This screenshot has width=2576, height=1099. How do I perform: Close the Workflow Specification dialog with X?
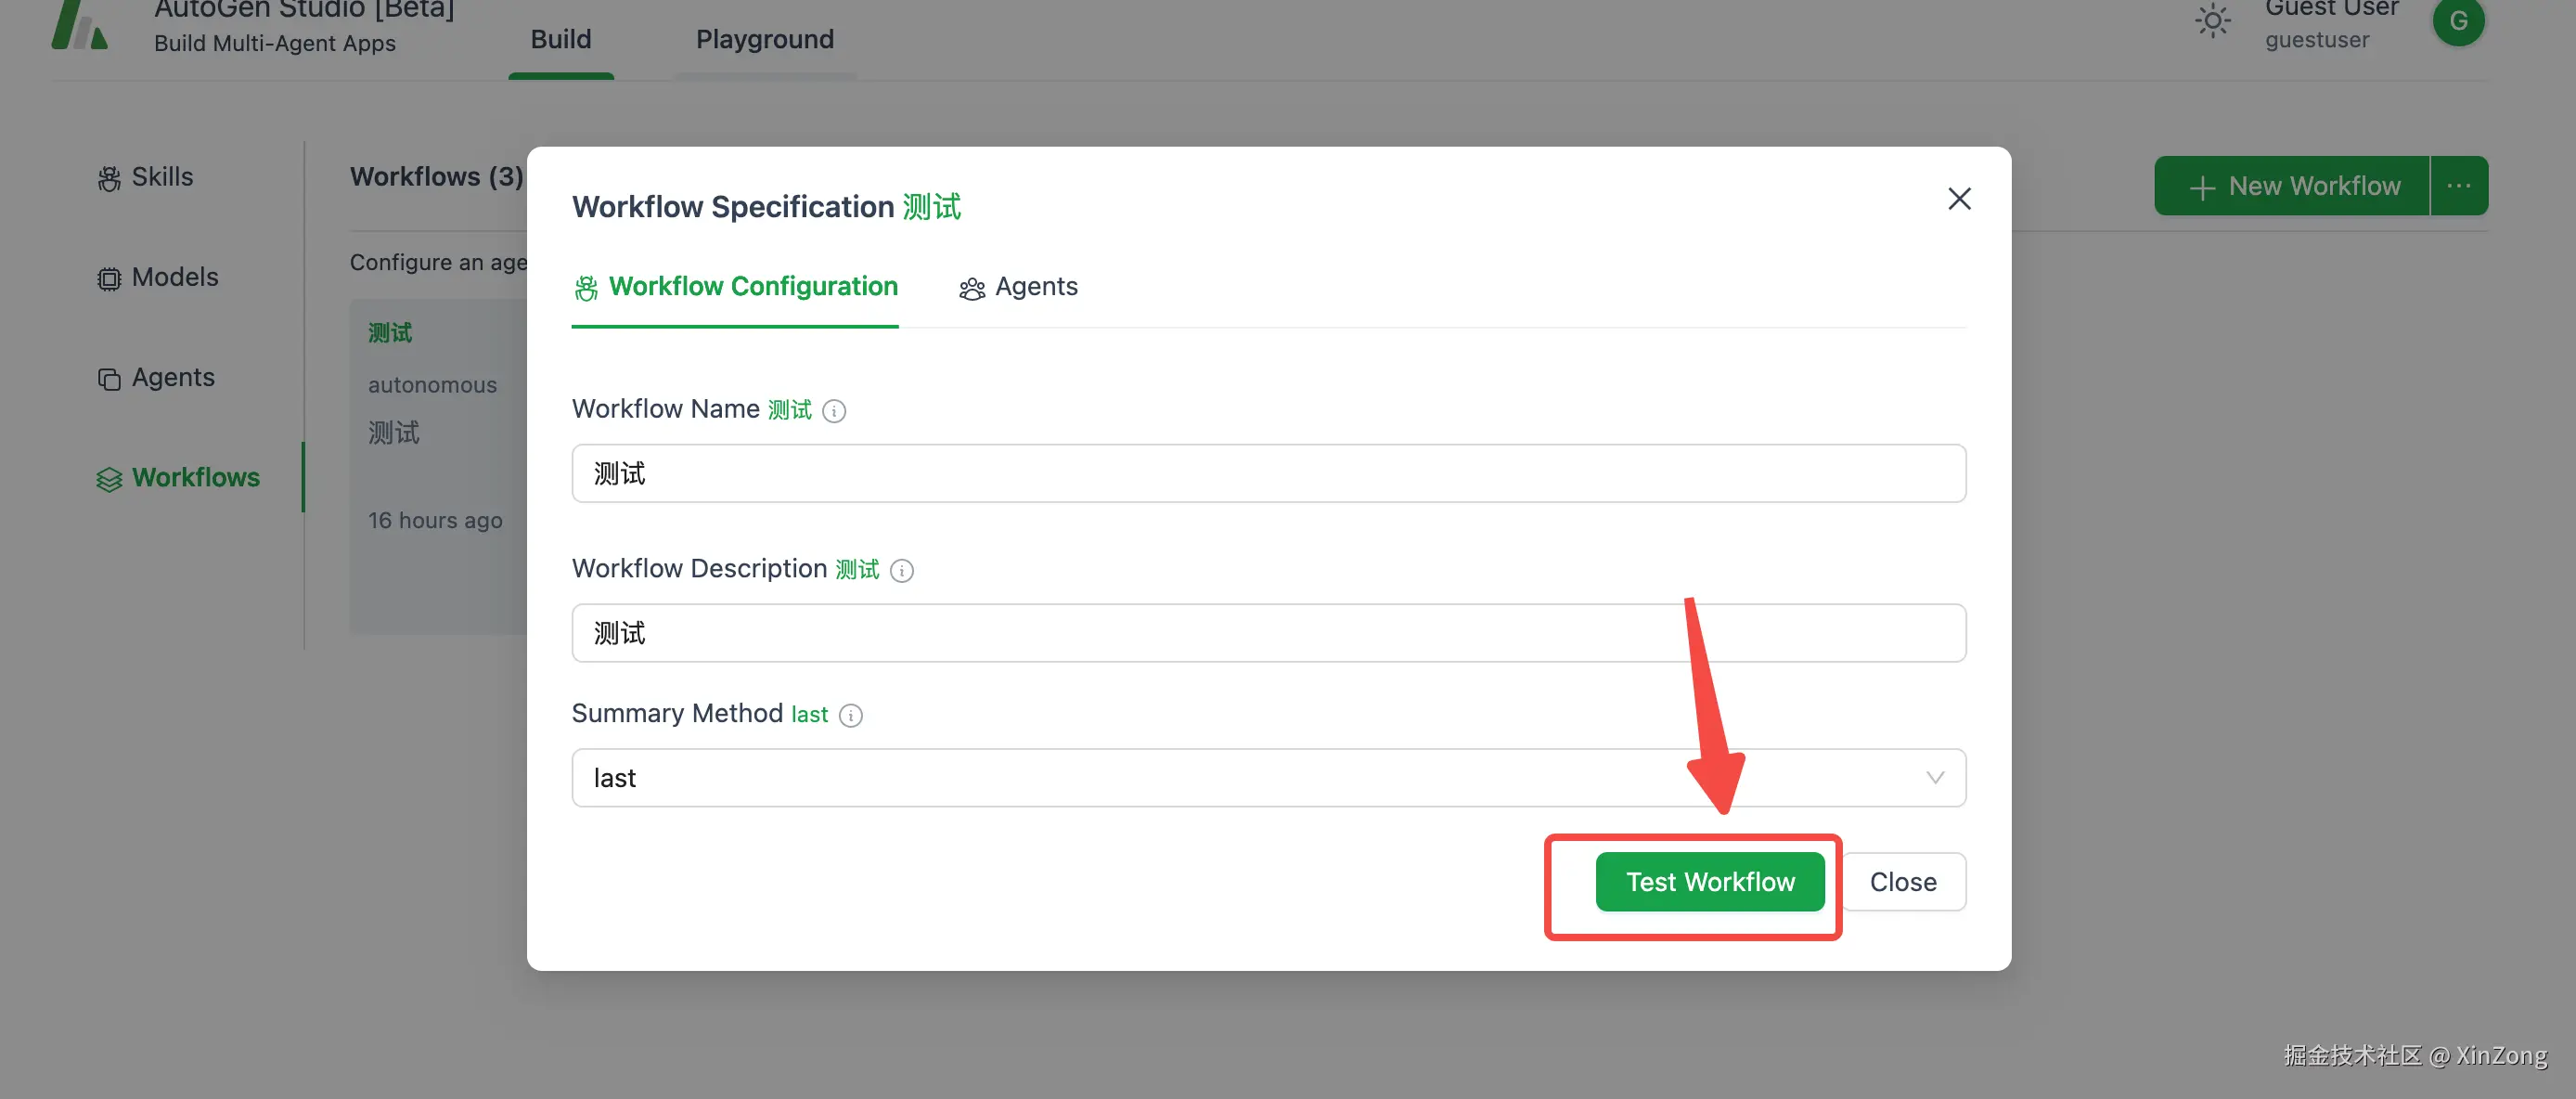[x=1958, y=199]
